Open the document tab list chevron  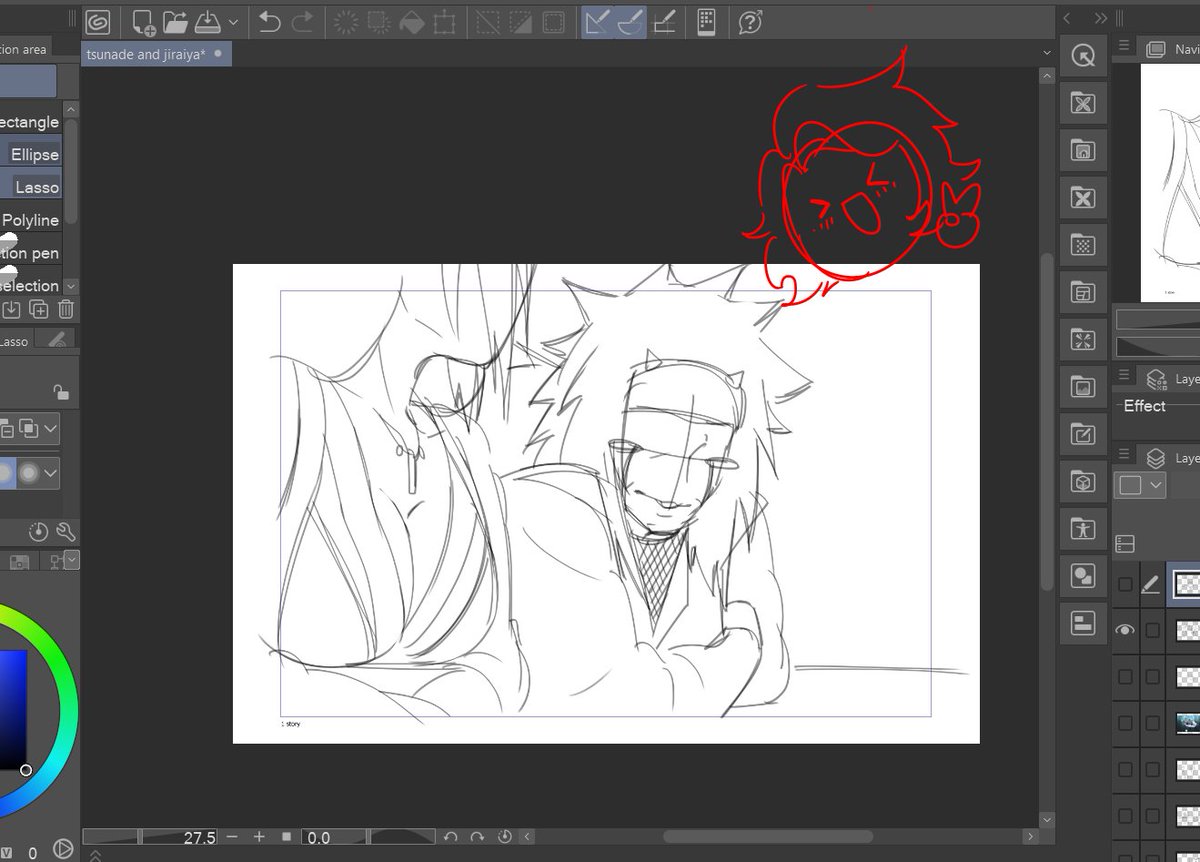(x=1046, y=51)
